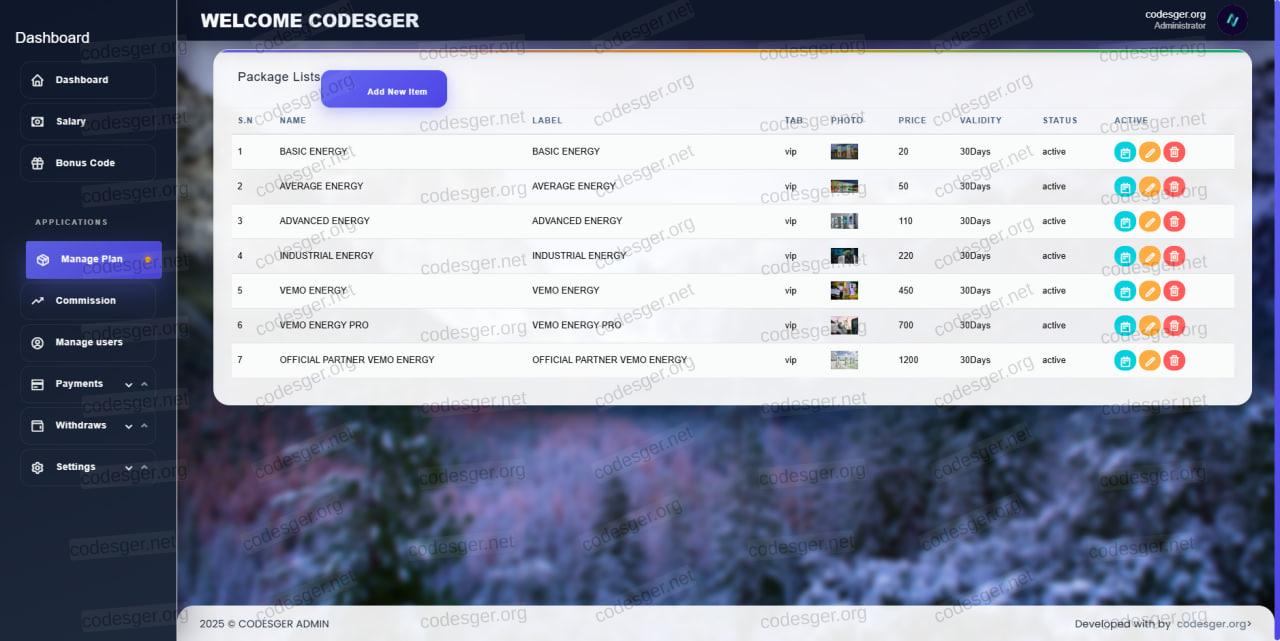
Task: Select Manage users in the sidebar
Action: click(88, 343)
